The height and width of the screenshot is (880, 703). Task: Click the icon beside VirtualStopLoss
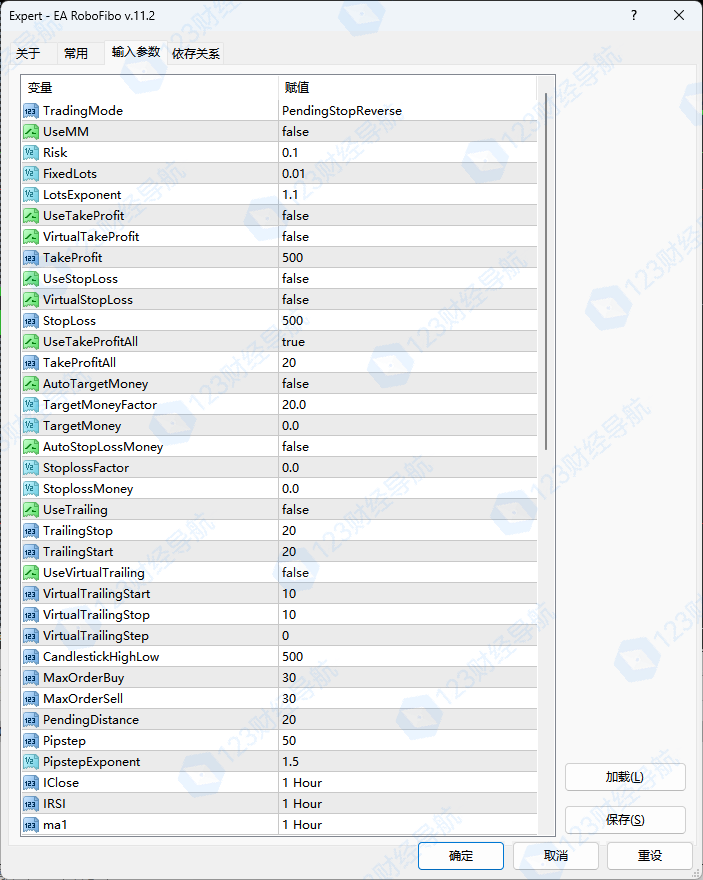pos(31,300)
